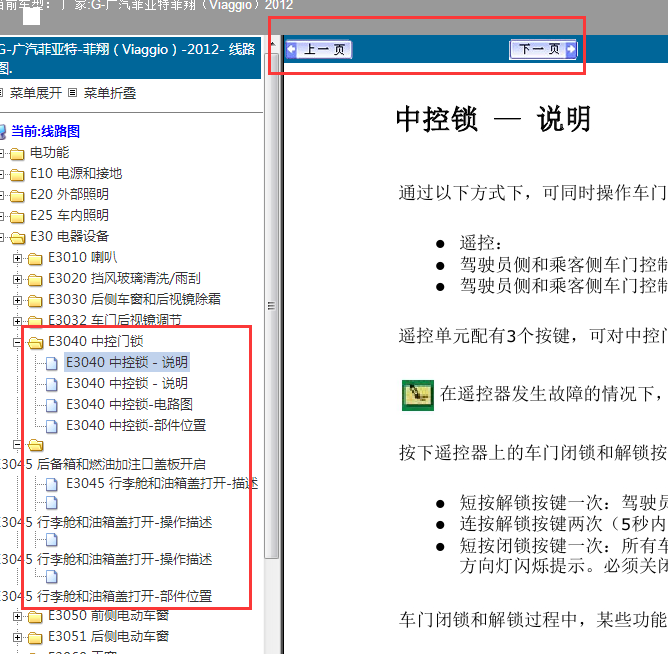Open E10 电源和接地 folder
This screenshot has width=668, height=654.
(76, 173)
